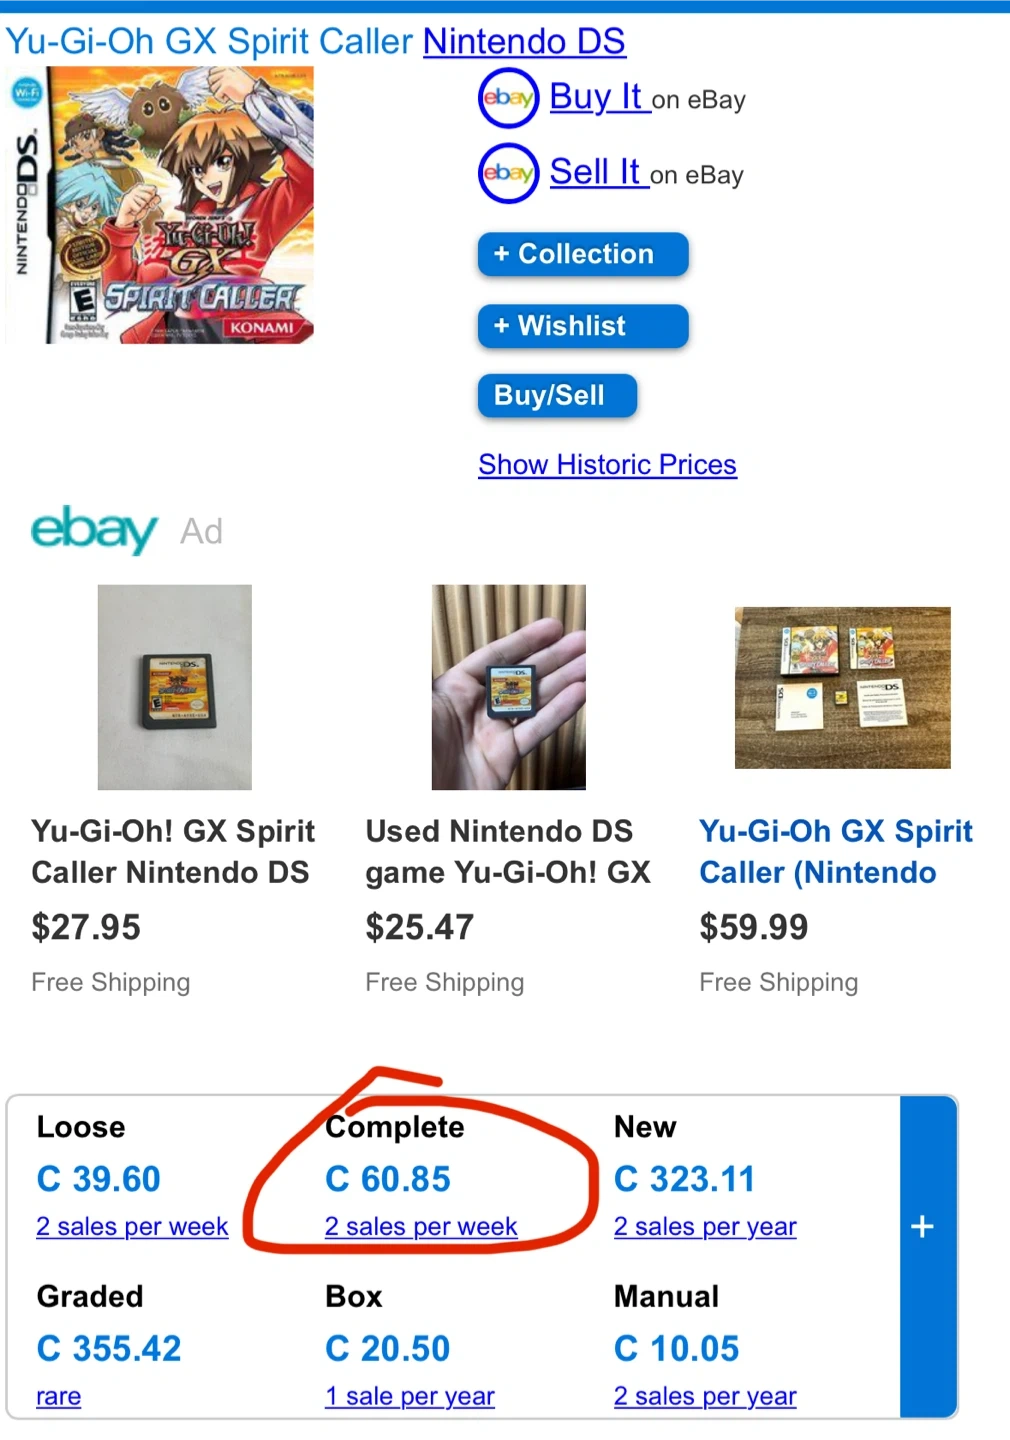The width and height of the screenshot is (1010, 1440).
Task: Expand the price table with plus icon
Action: pyautogui.click(x=922, y=1226)
